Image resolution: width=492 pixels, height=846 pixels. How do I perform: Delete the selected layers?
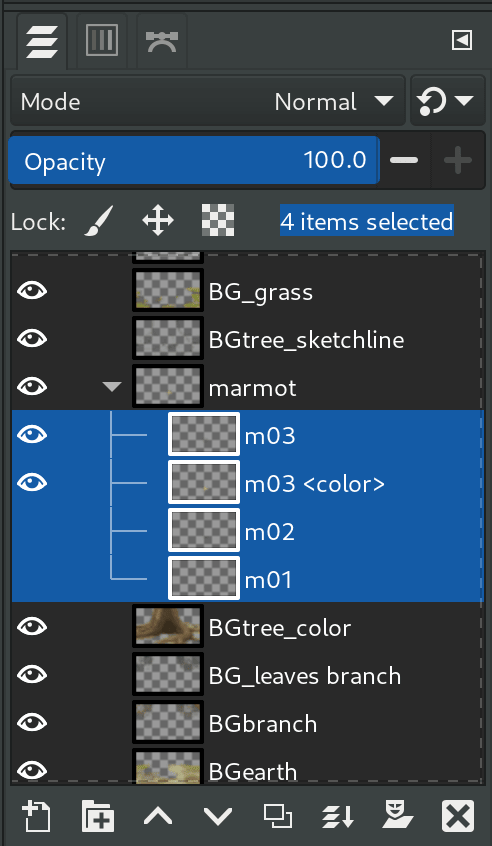pos(457,816)
